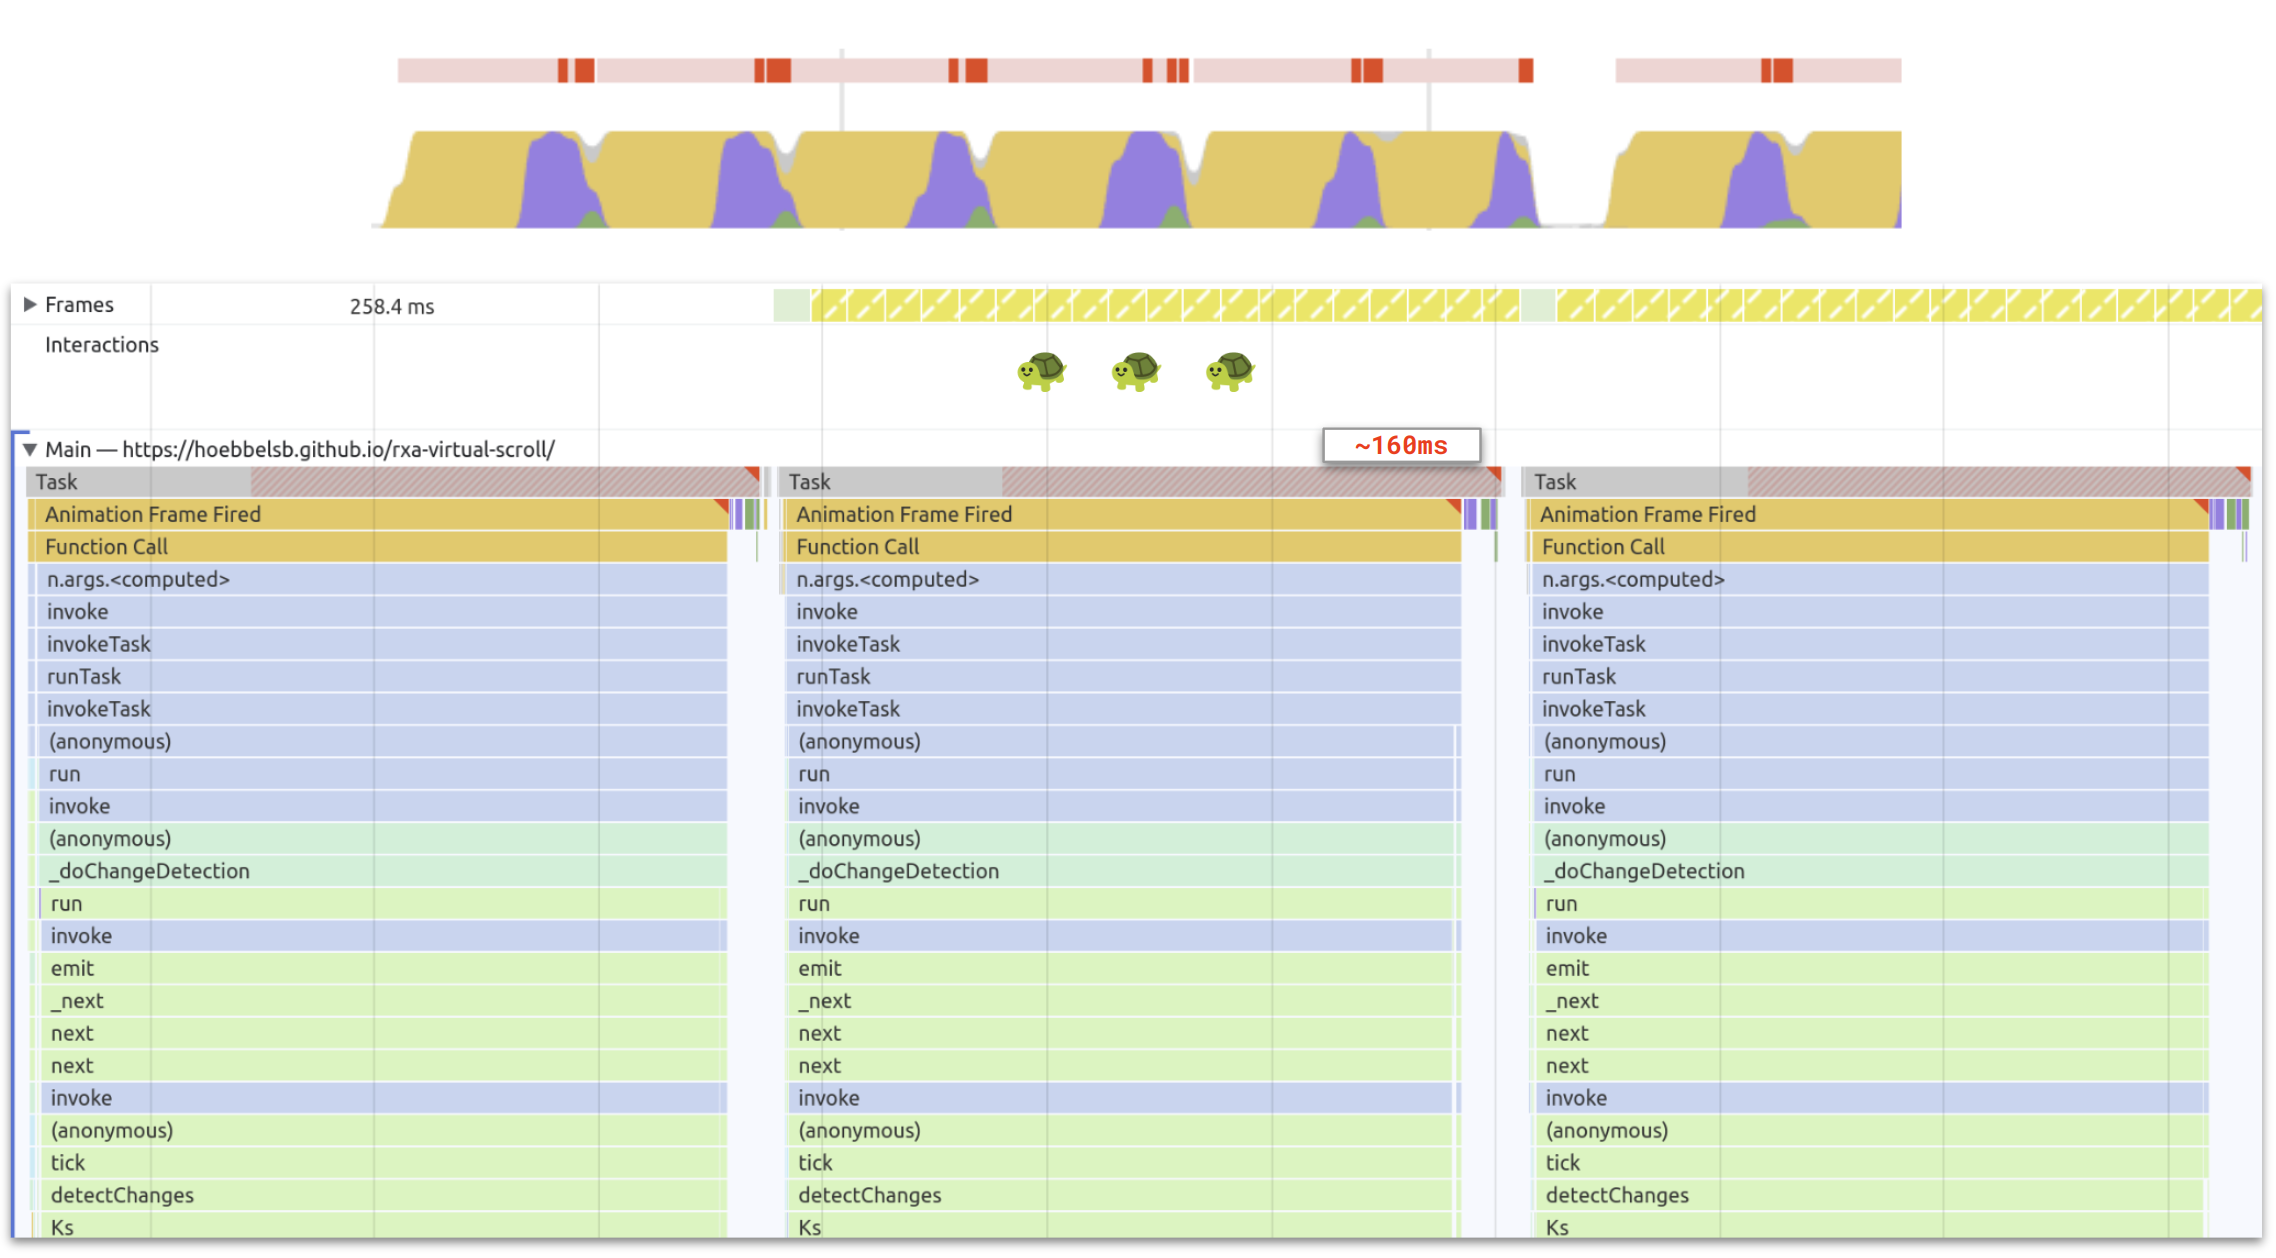Click the third turtle interaction icon
Viewport: 2276px width, 1258px height.
[x=1229, y=371]
